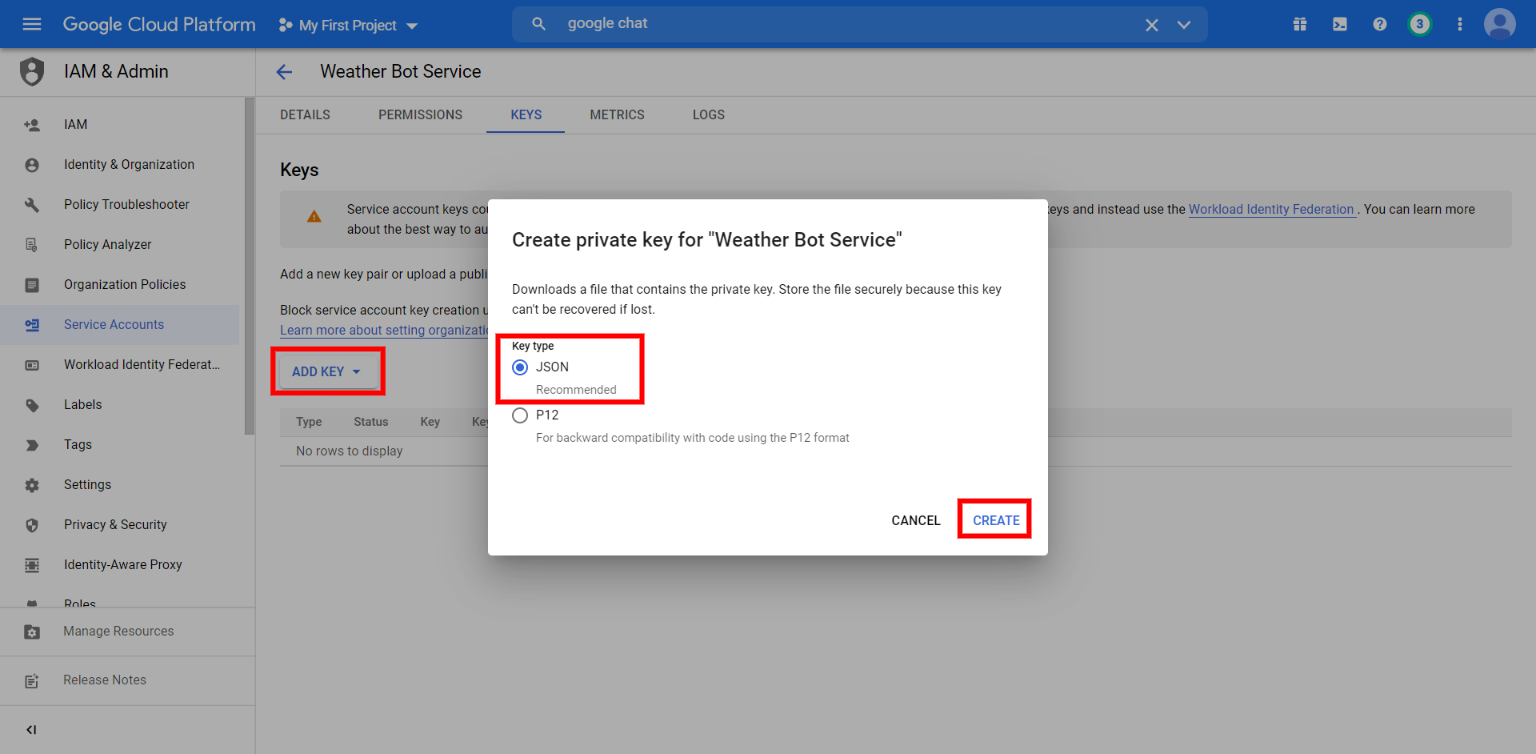1536x754 pixels.
Task: Open the ADD KEY dropdown
Action: pyautogui.click(x=327, y=370)
